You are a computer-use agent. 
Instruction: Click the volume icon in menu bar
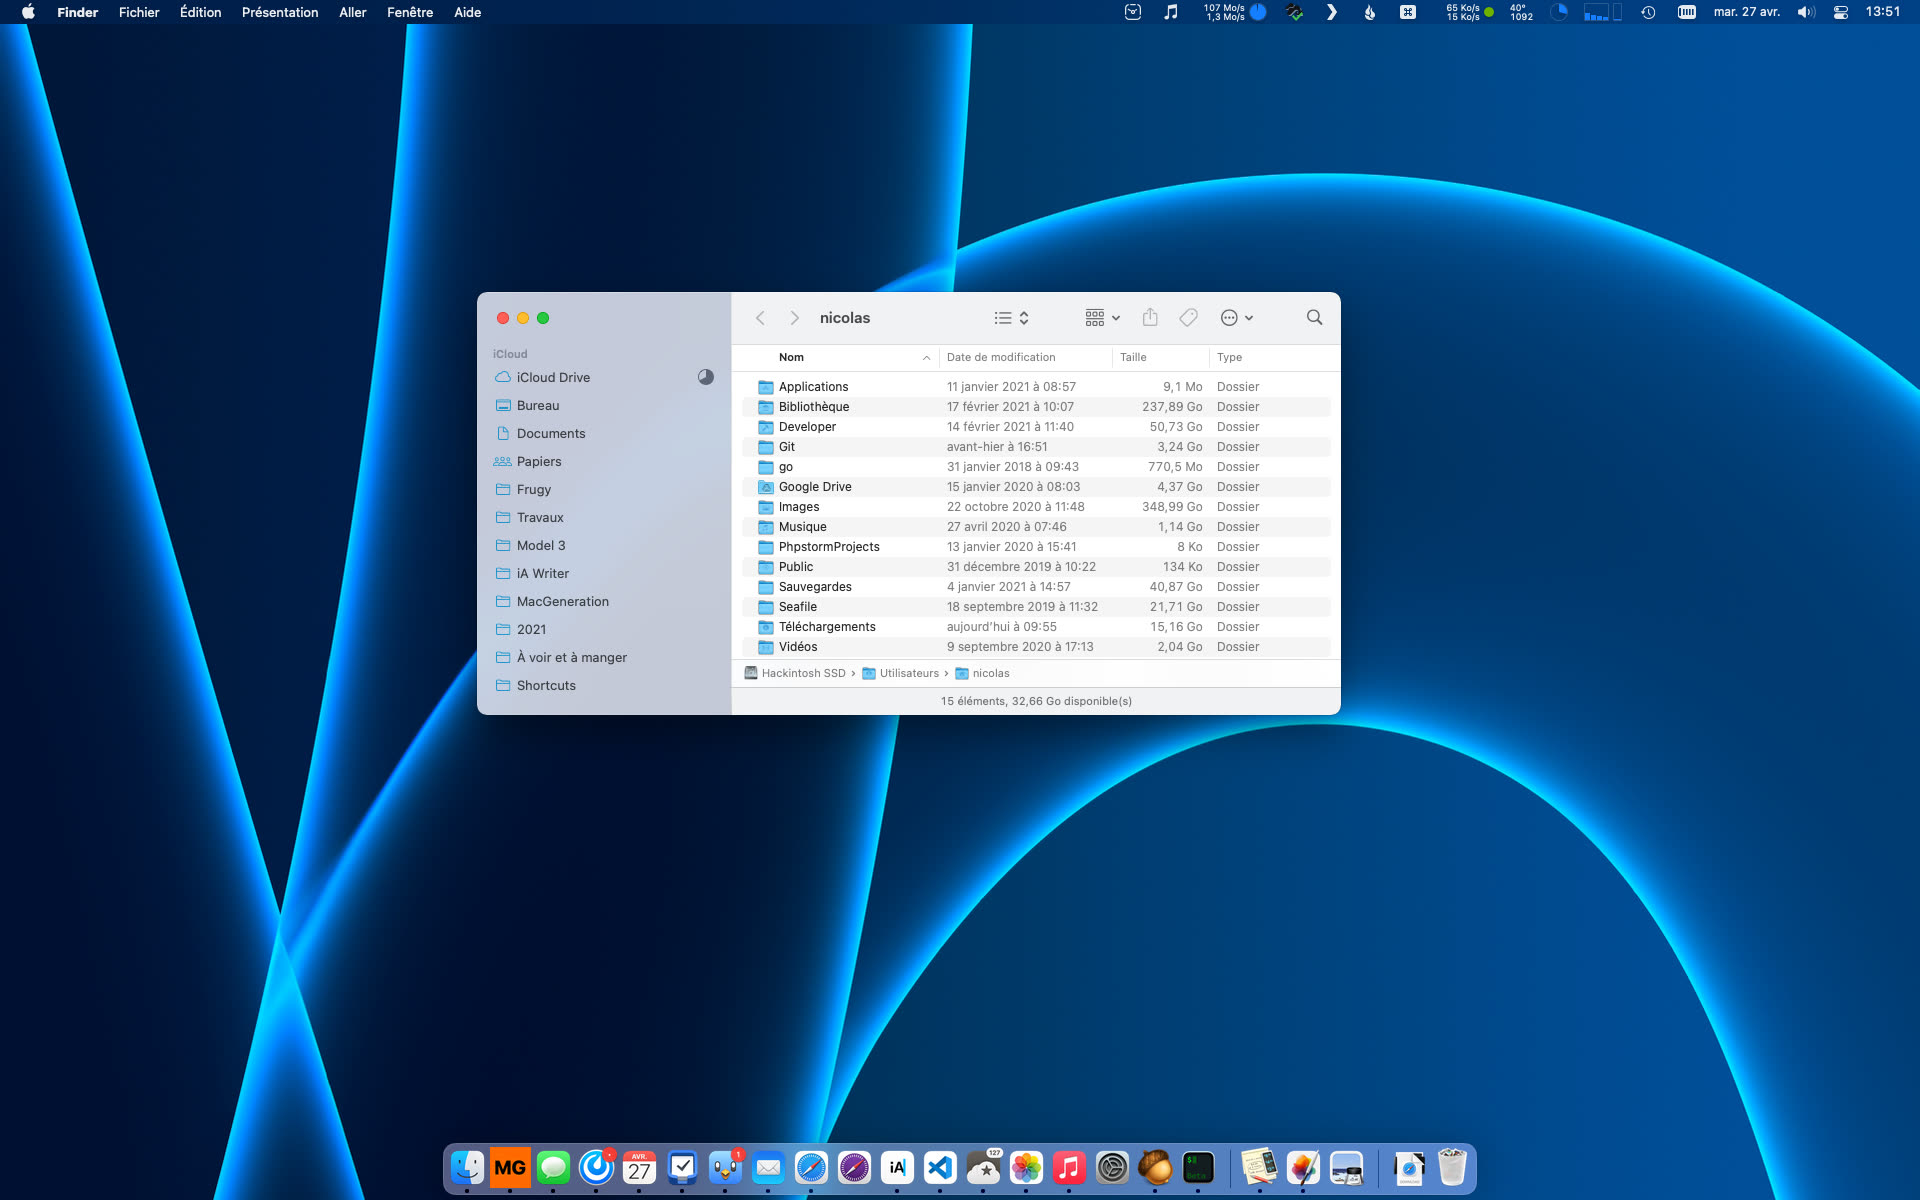pos(1805,12)
